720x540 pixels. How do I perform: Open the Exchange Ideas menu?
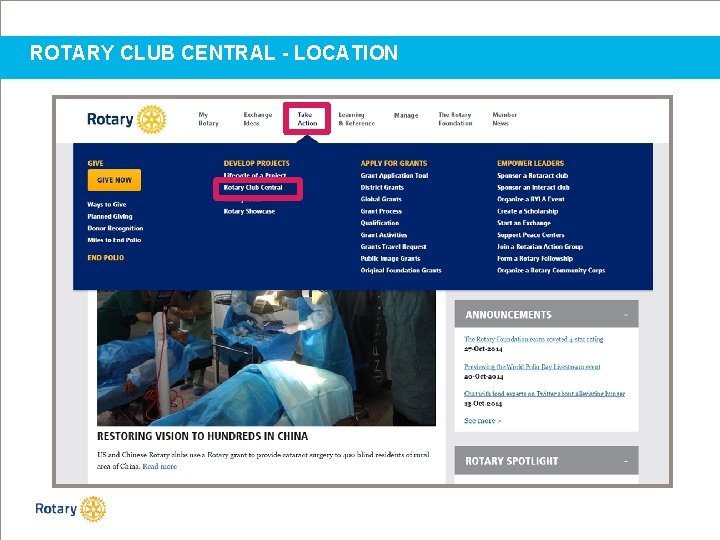point(258,119)
